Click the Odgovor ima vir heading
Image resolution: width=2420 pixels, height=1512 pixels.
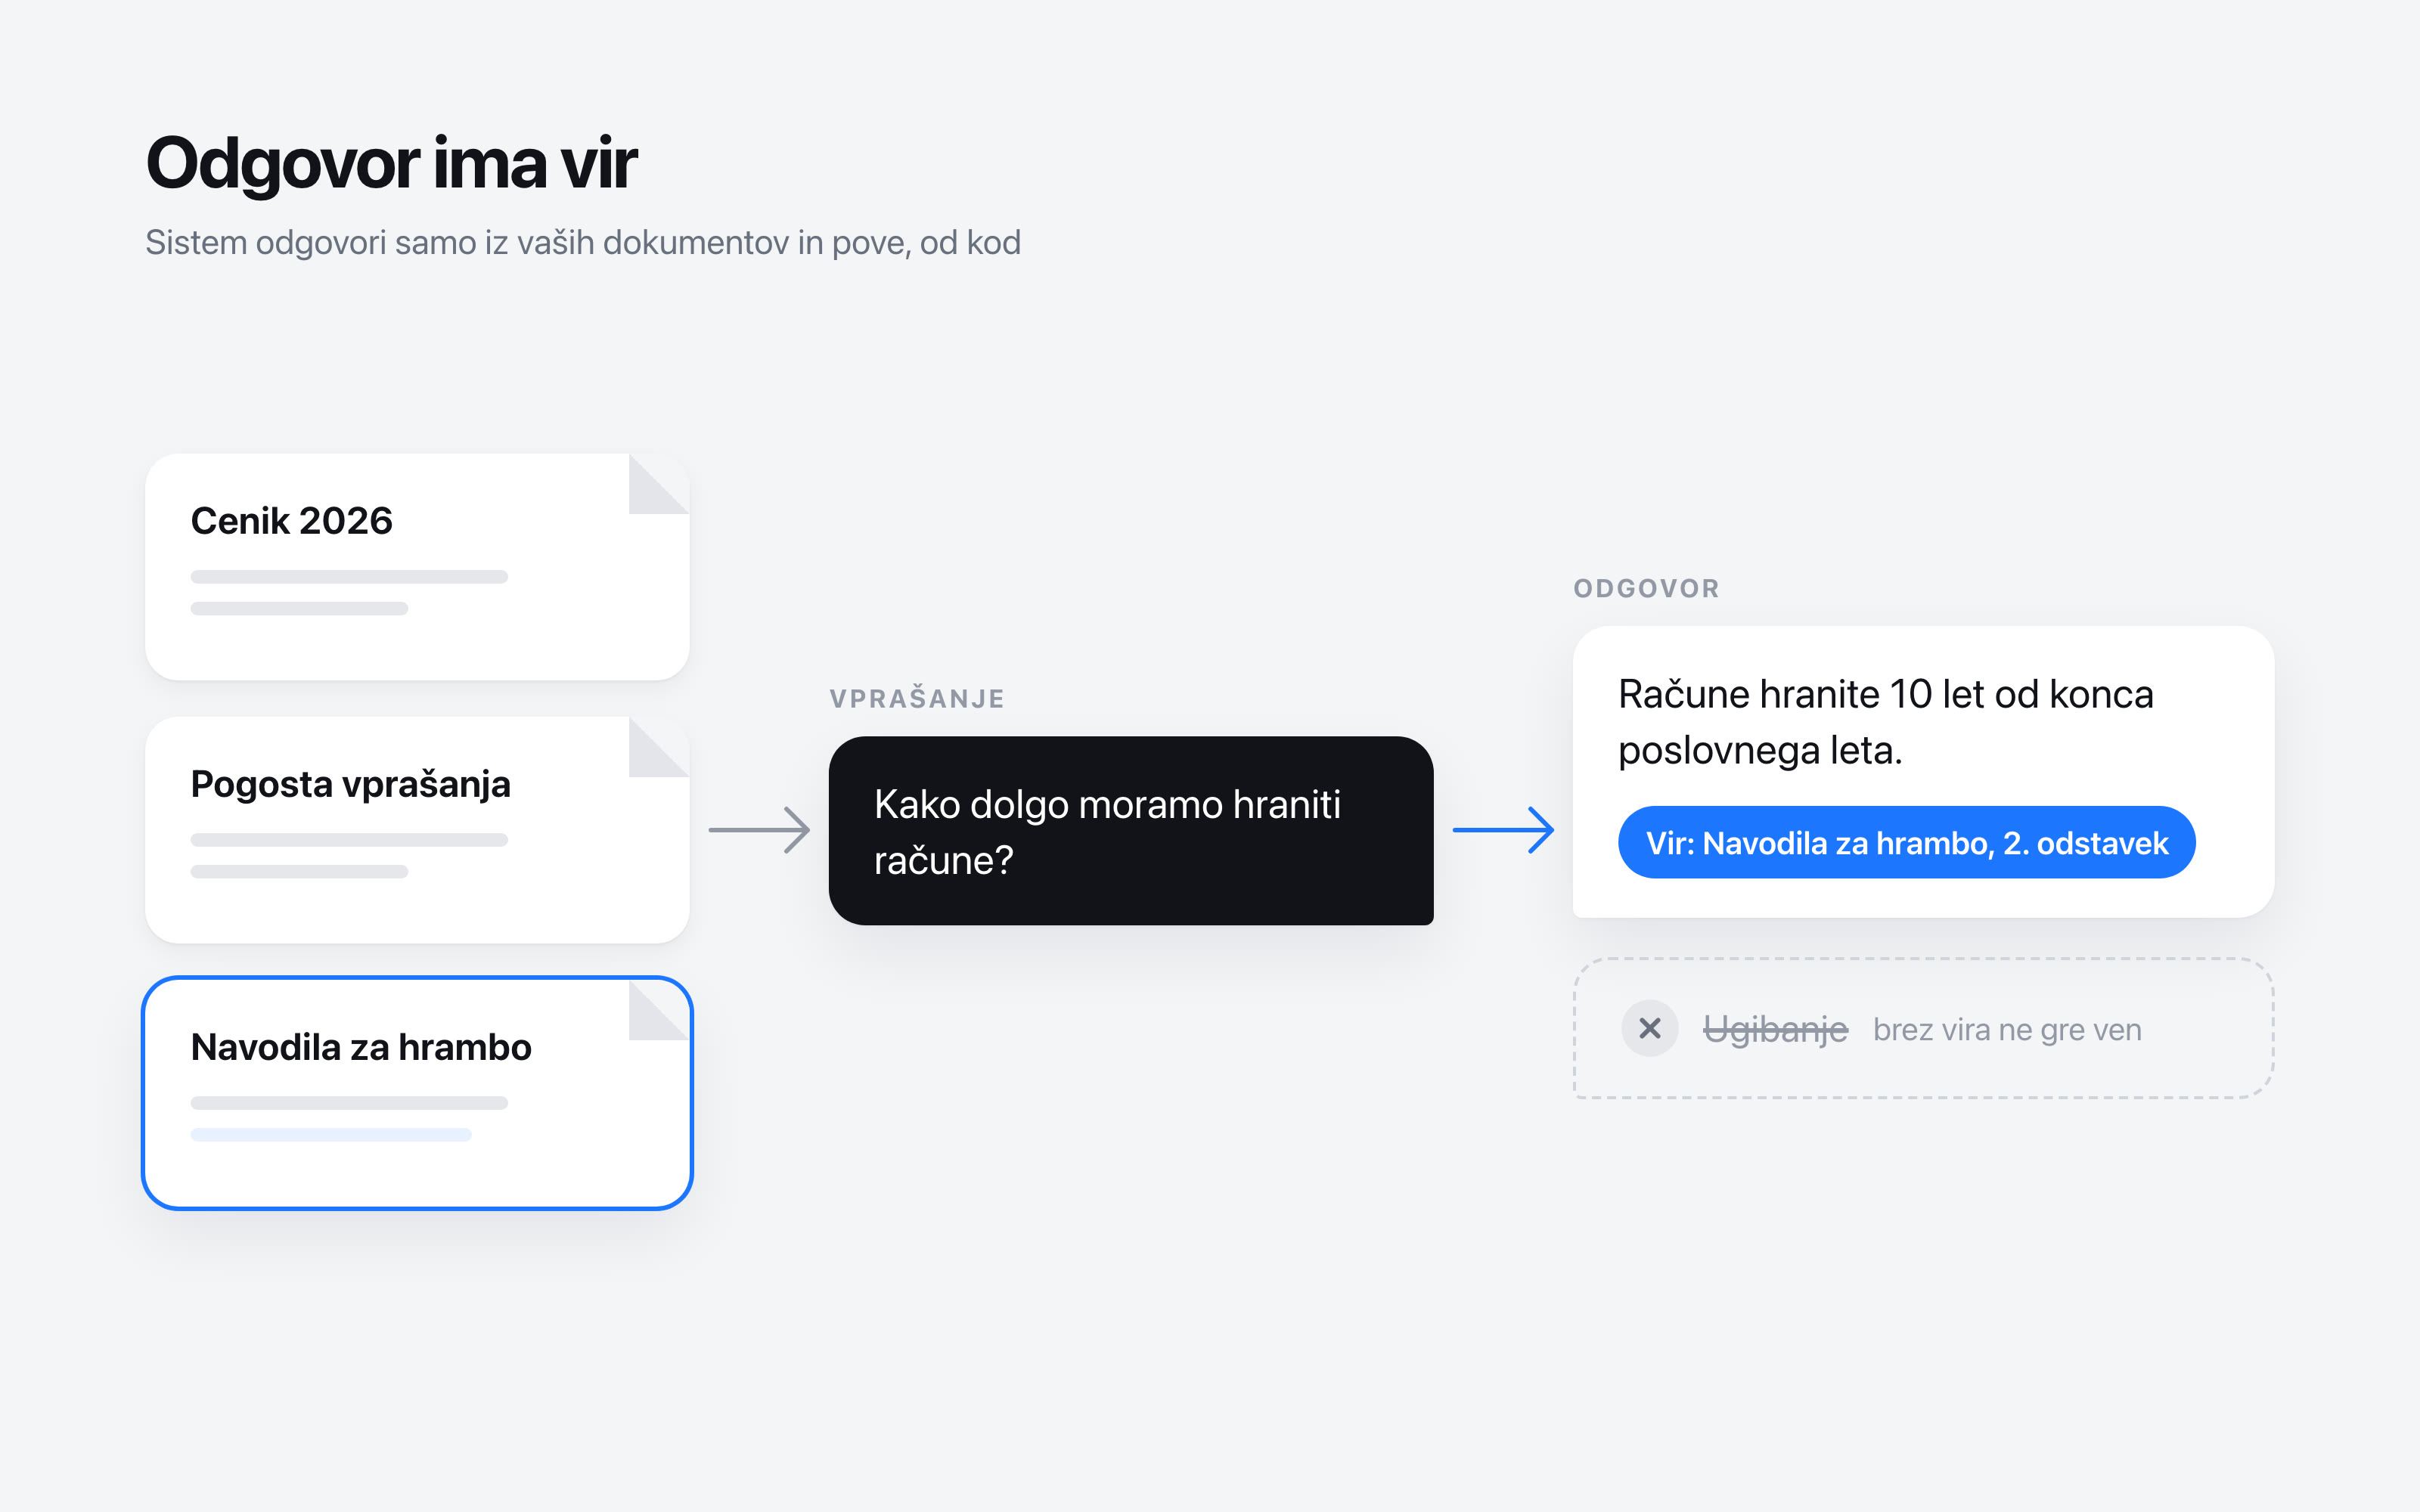point(391,163)
